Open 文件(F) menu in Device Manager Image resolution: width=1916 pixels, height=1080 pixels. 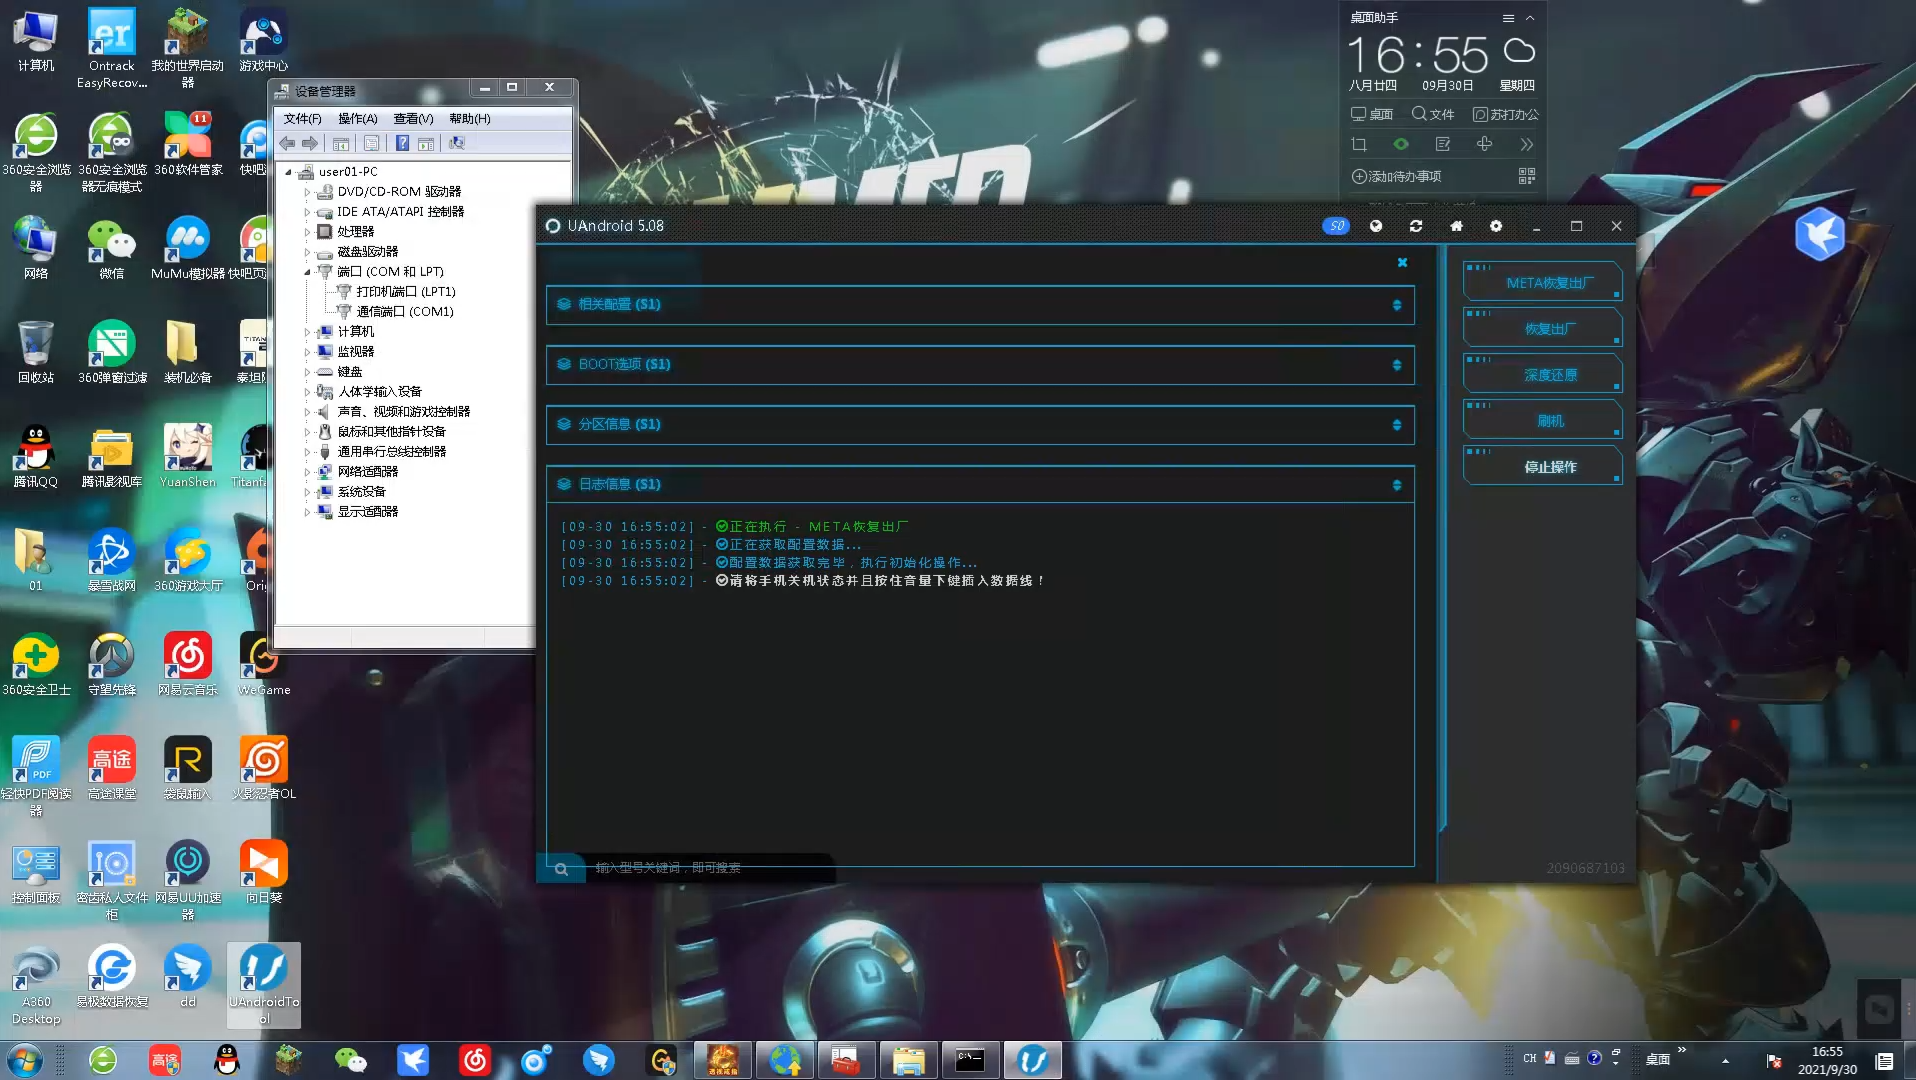pos(302,118)
